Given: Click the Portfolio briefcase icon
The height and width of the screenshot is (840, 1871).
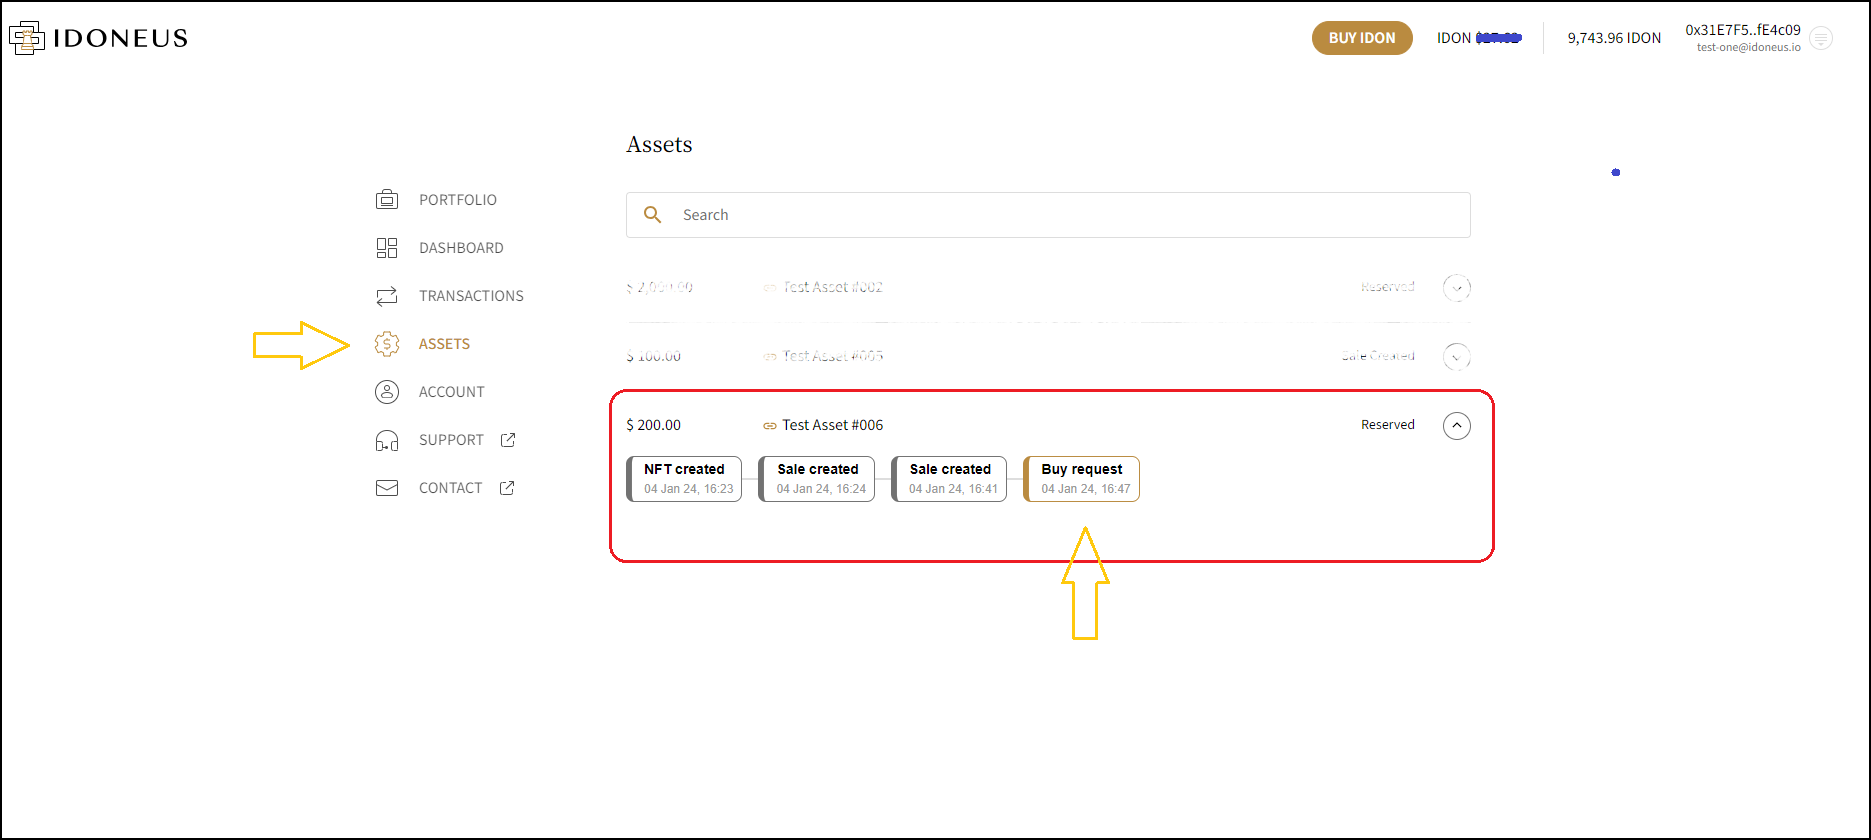Looking at the screenshot, I should tap(387, 200).
